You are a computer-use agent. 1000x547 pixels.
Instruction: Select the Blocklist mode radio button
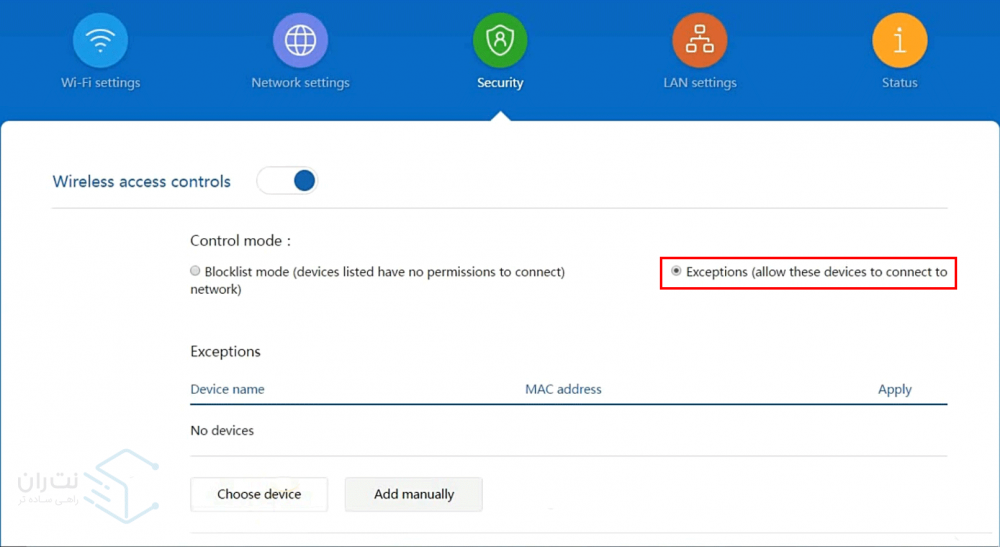point(196,271)
